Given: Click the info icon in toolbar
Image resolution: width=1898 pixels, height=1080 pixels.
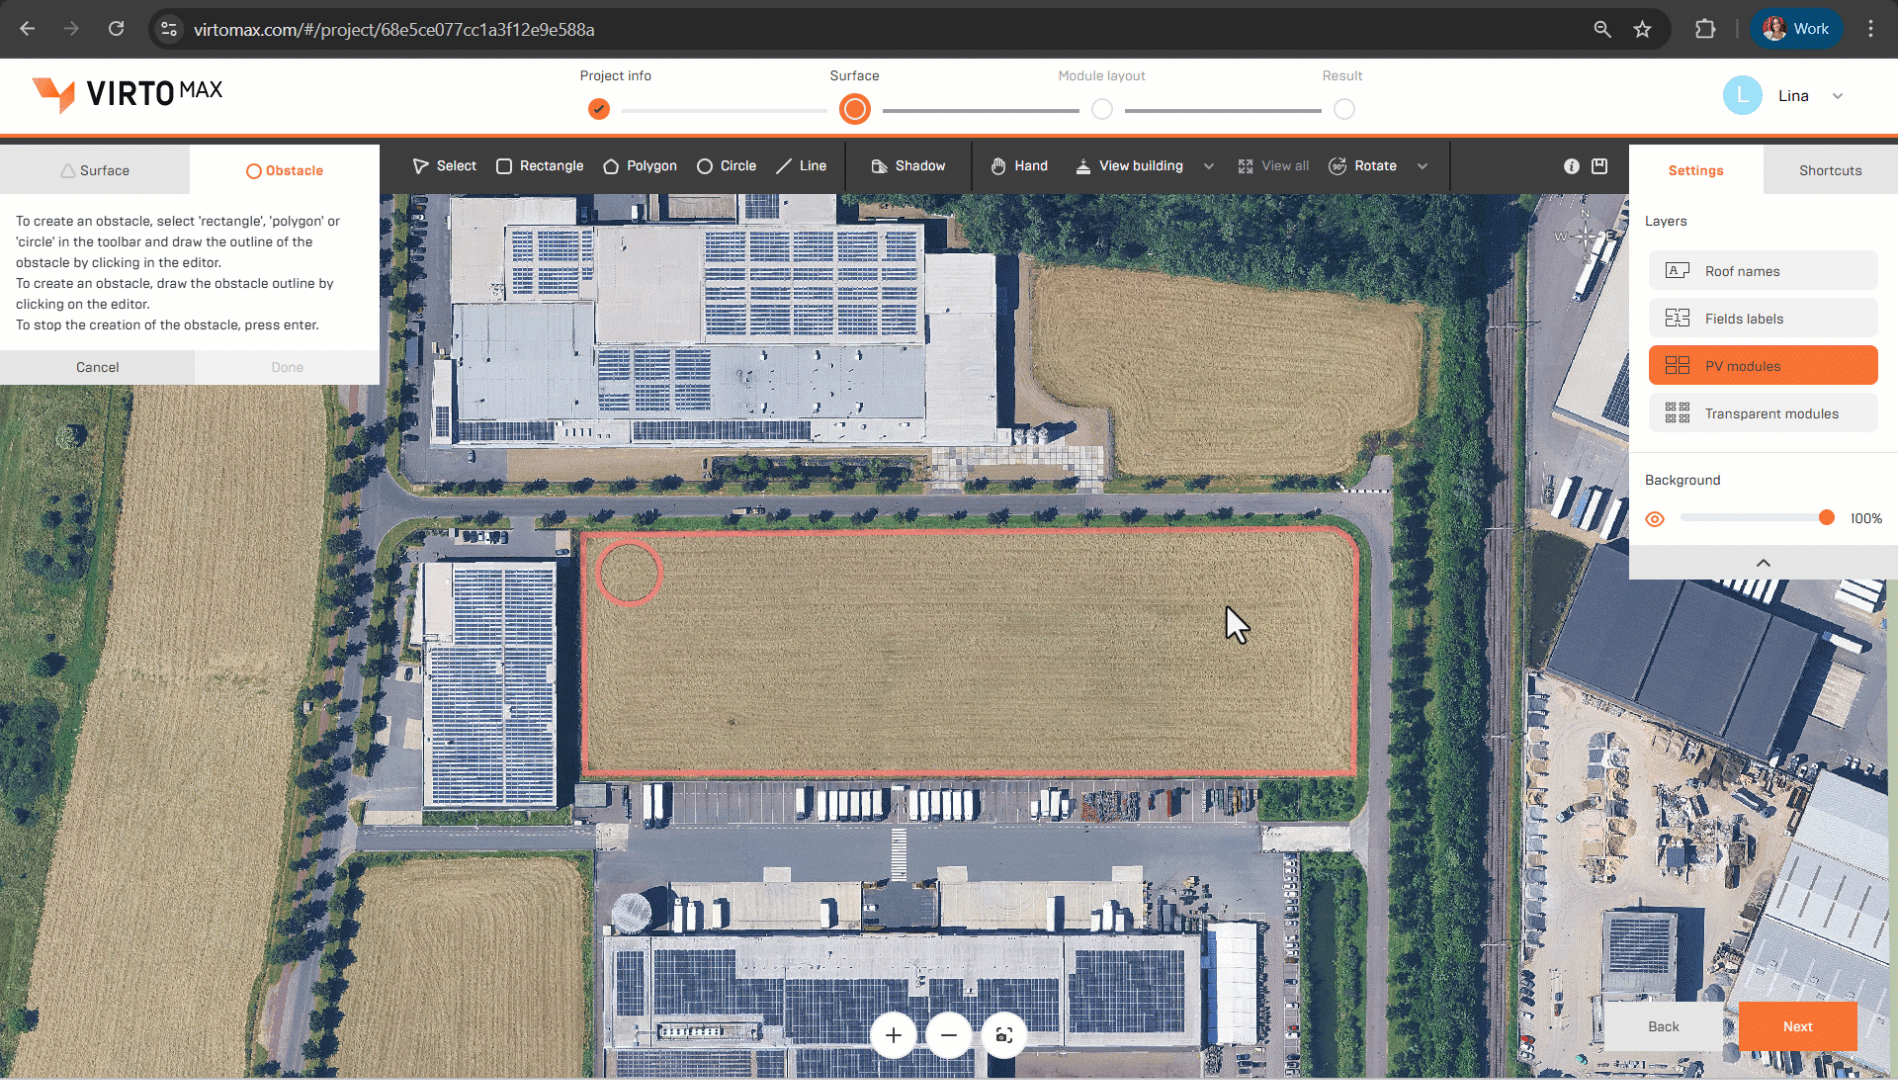Looking at the screenshot, I should (x=1571, y=166).
